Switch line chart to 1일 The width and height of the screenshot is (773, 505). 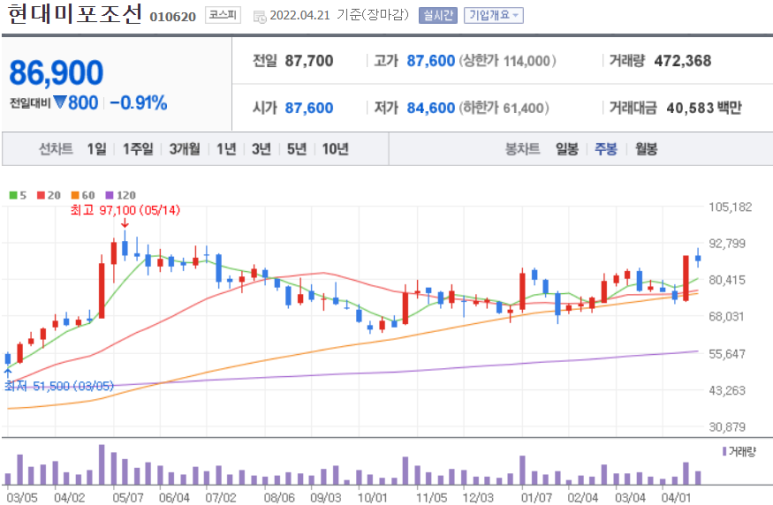pos(96,149)
